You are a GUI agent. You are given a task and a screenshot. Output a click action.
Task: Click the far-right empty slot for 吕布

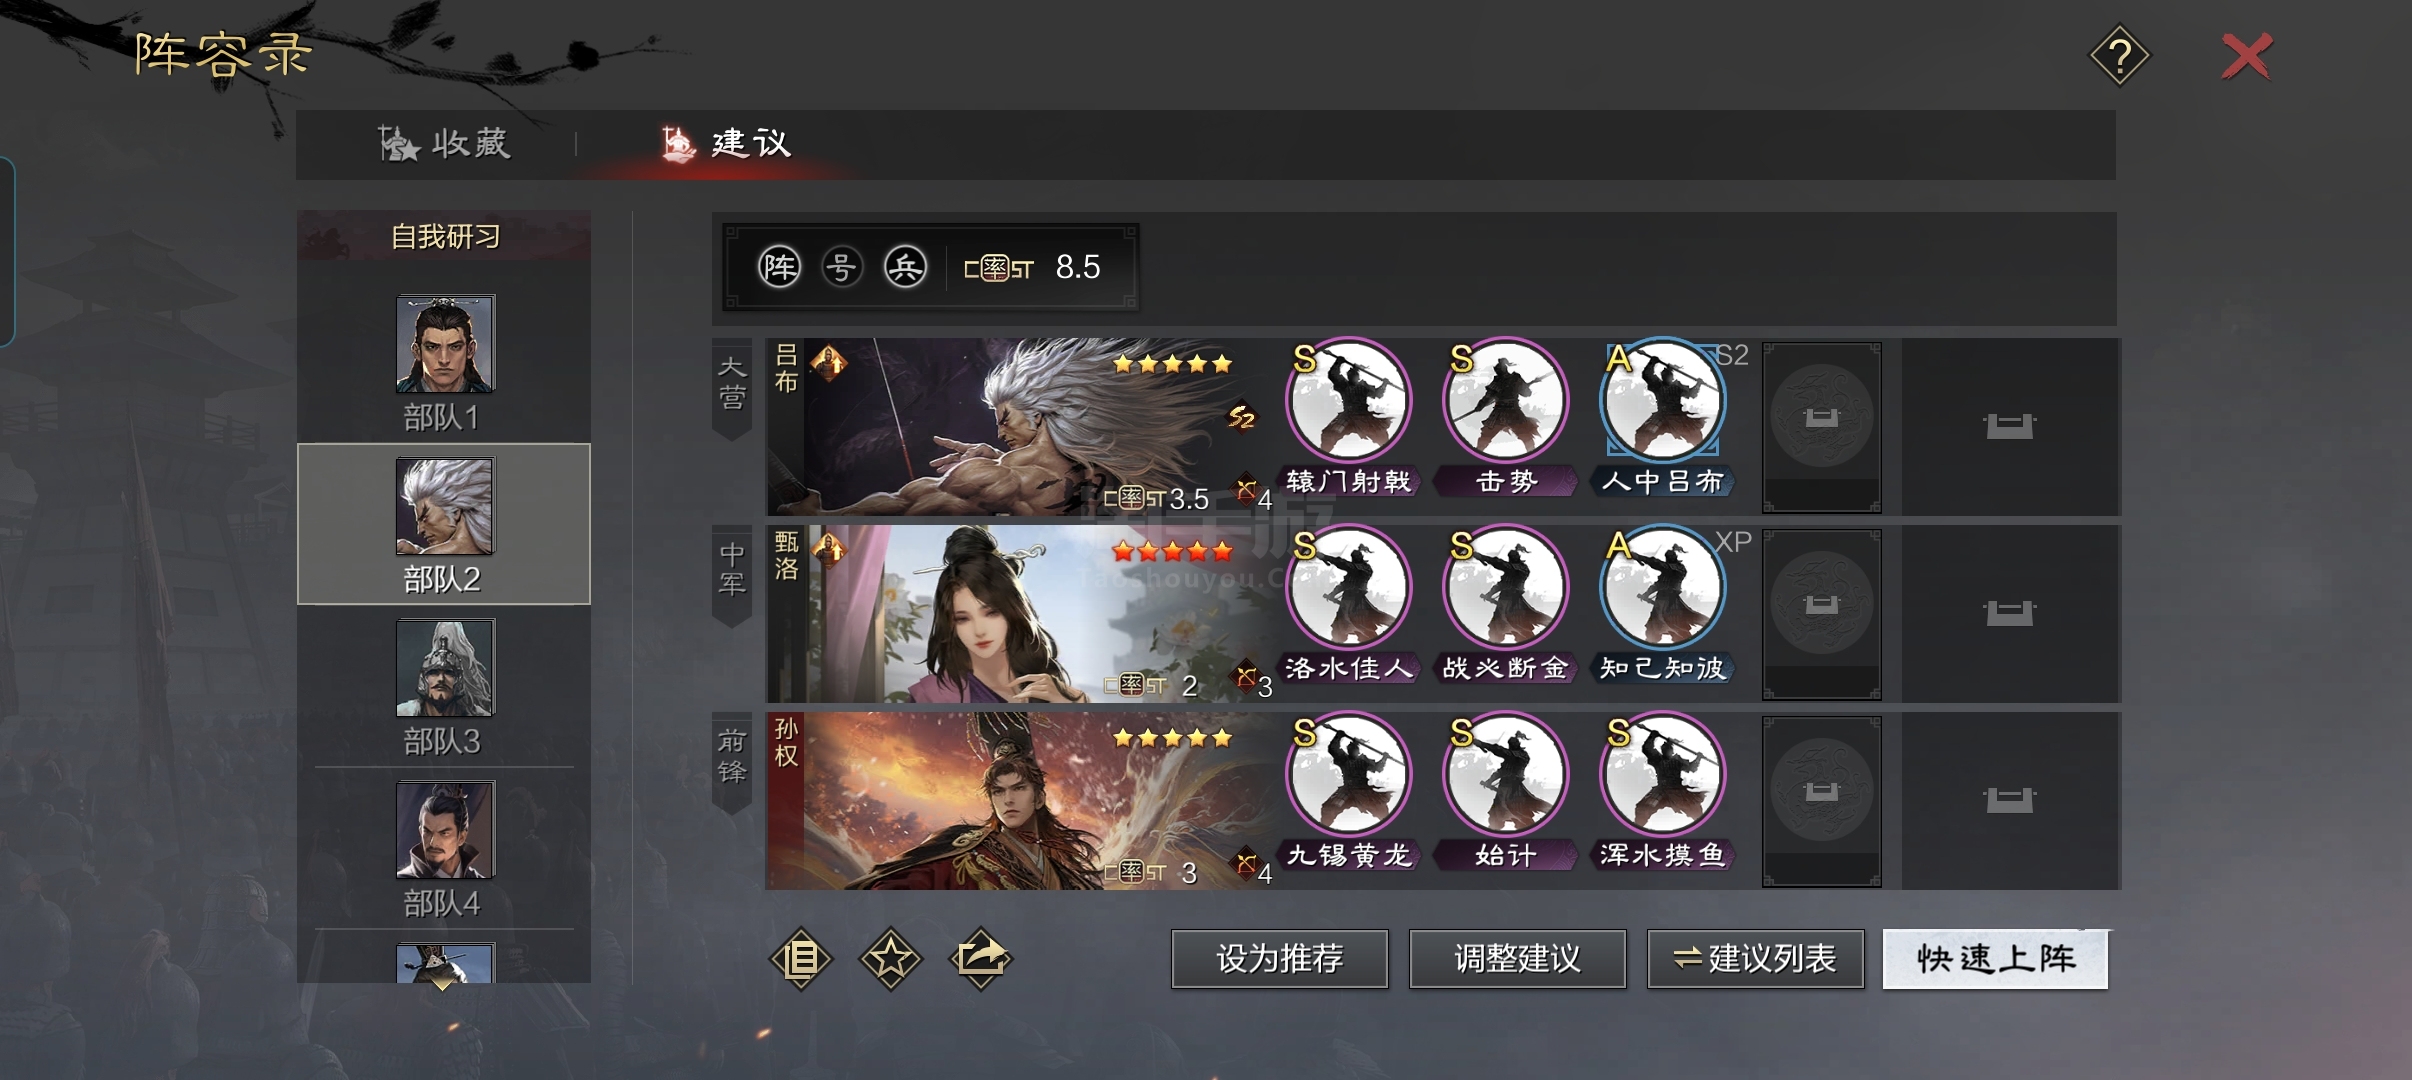2009,427
